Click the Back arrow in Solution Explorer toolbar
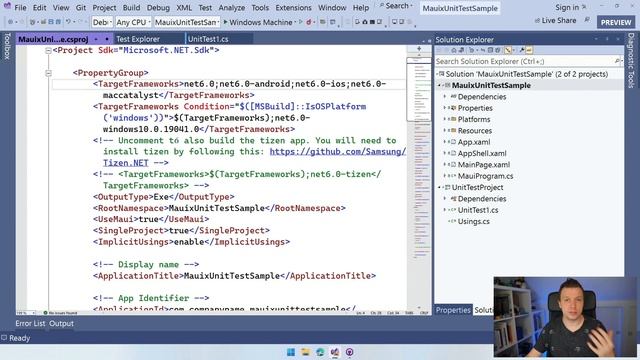 [439, 50]
